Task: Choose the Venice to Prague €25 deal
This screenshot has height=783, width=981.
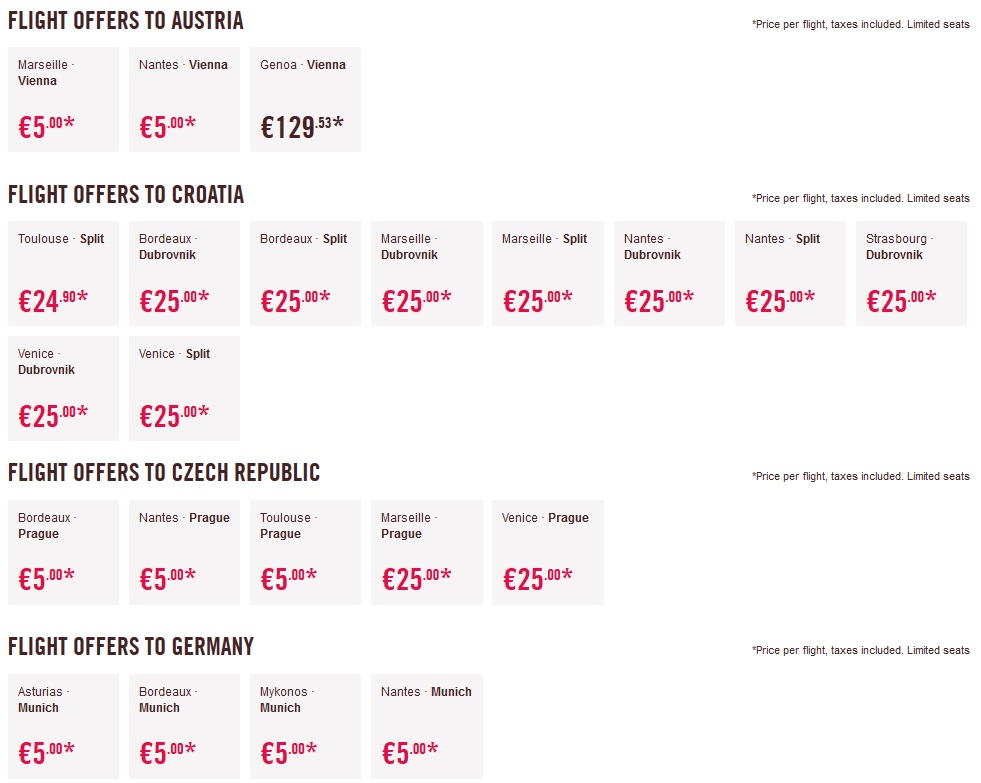Action: 548,552
